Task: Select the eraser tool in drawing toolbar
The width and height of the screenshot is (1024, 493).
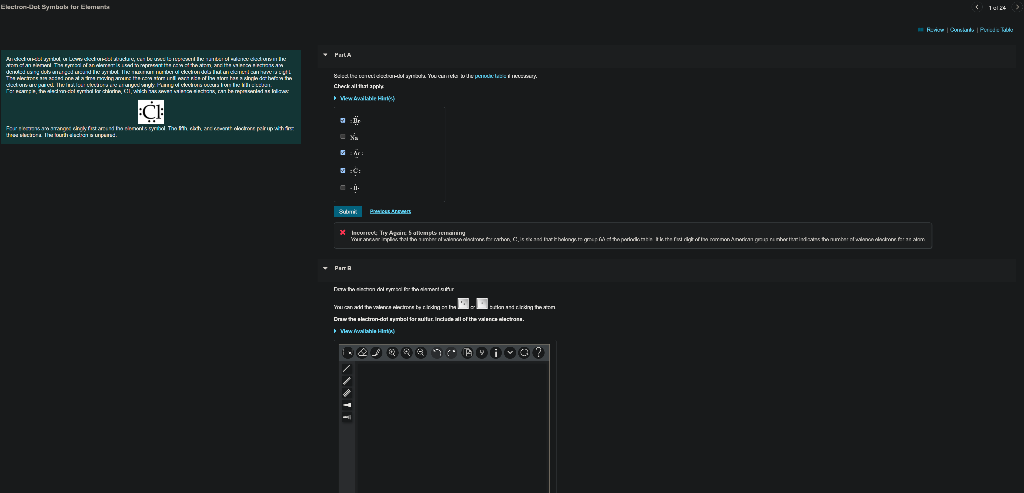Action: (x=362, y=353)
